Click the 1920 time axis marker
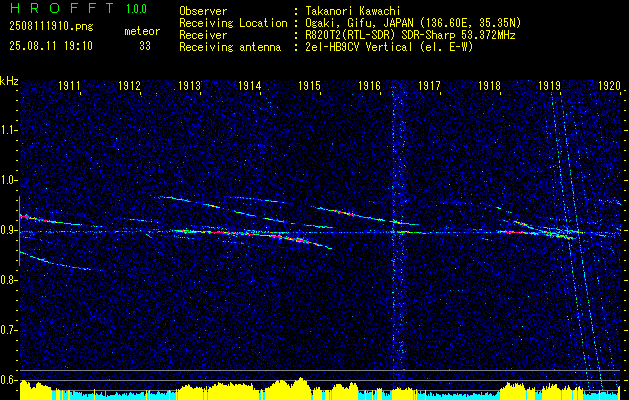The width and height of the screenshot is (629, 400). tap(609, 86)
